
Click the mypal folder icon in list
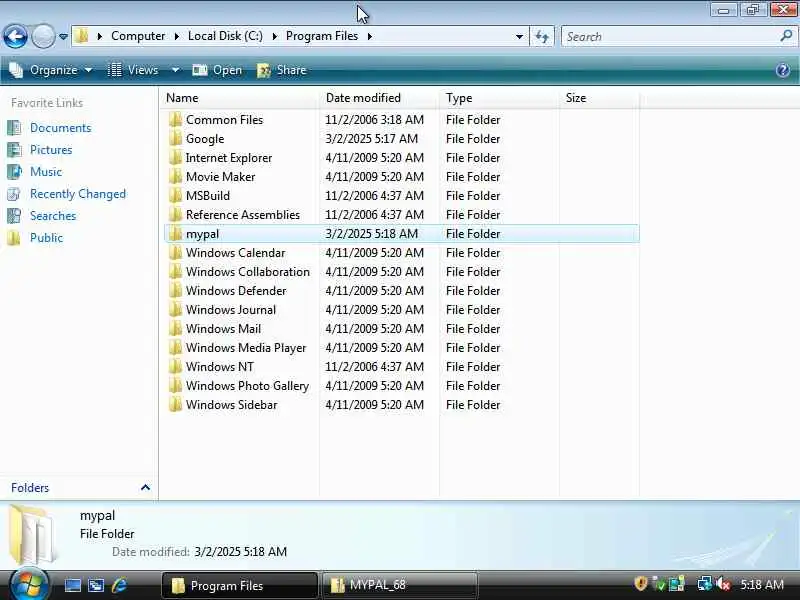click(175, 234)
